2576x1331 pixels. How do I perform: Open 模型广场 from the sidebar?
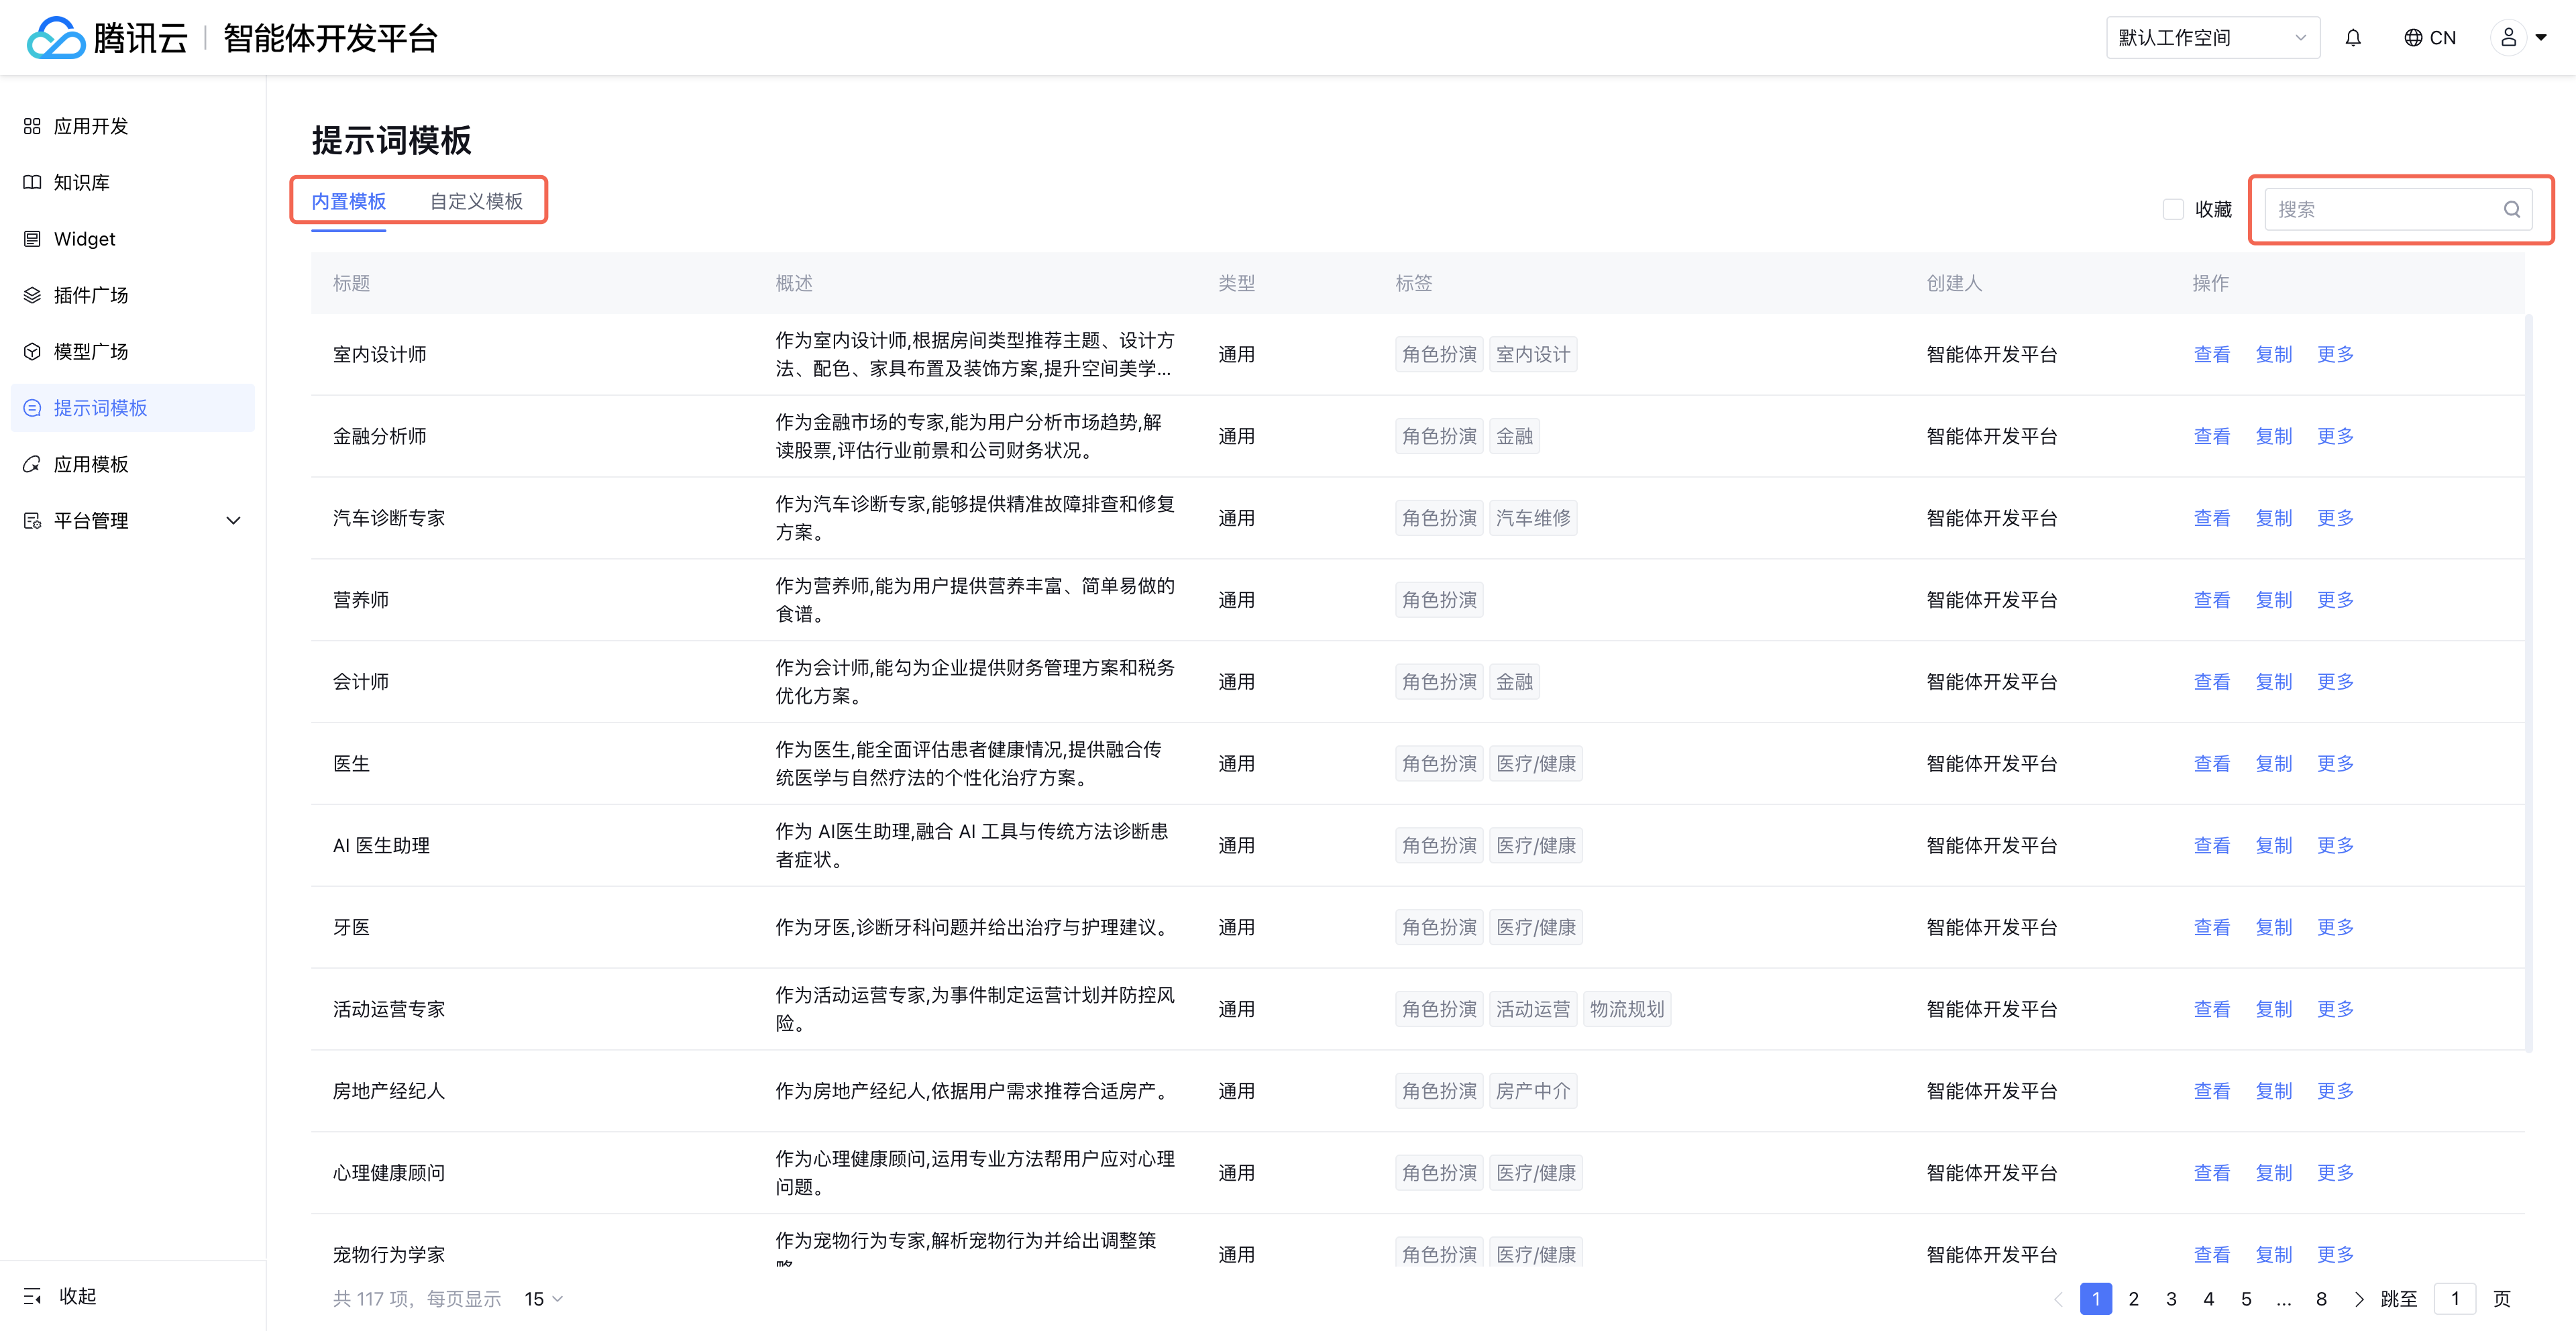[90, 351]
